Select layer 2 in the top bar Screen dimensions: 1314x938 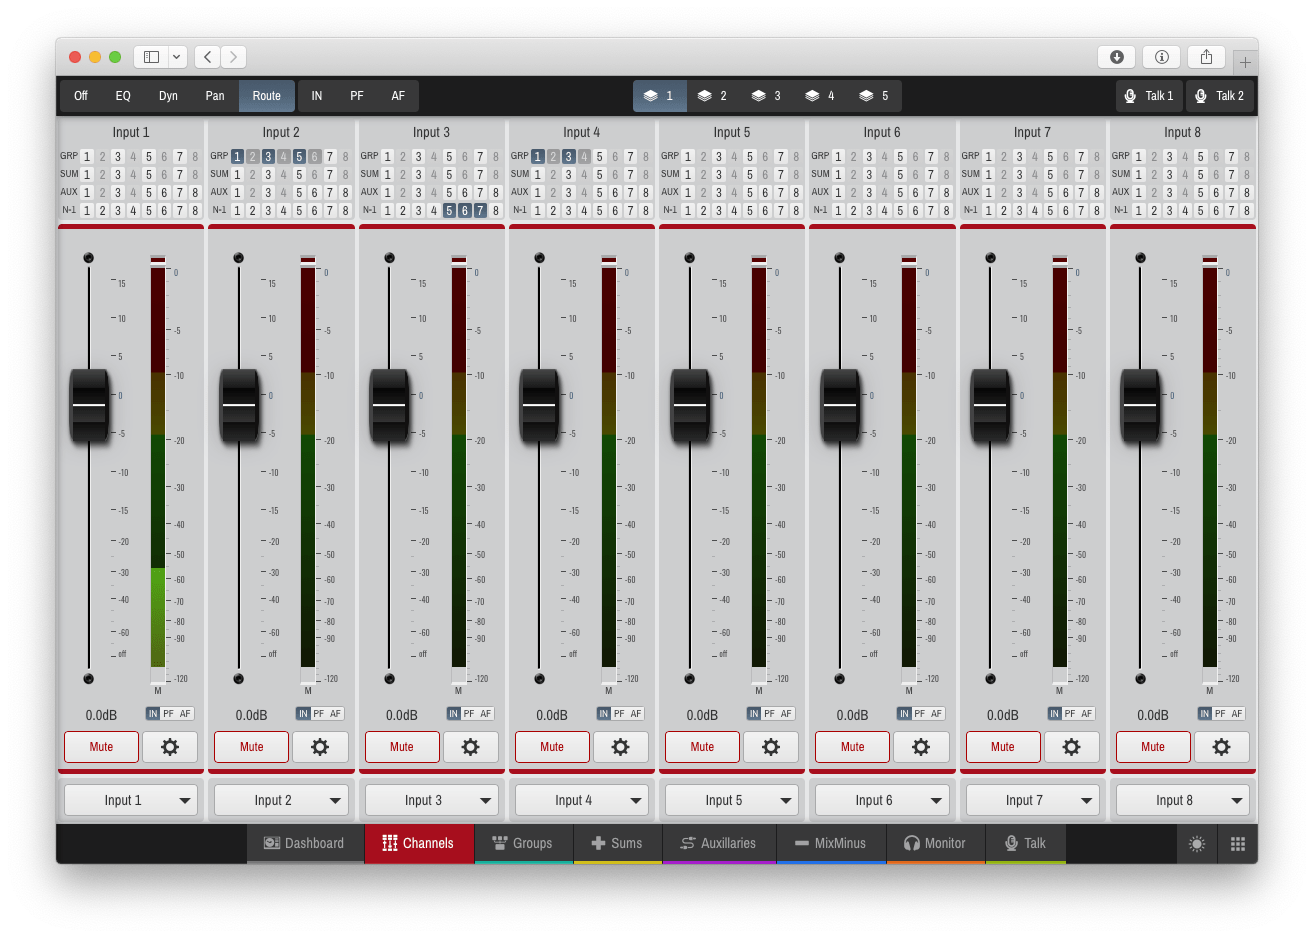coord(713,96)
